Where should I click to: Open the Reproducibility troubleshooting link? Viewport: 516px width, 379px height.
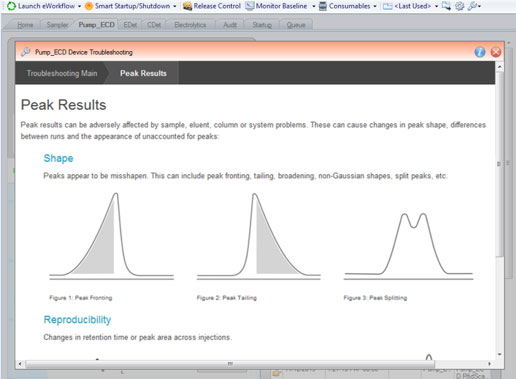77,320
